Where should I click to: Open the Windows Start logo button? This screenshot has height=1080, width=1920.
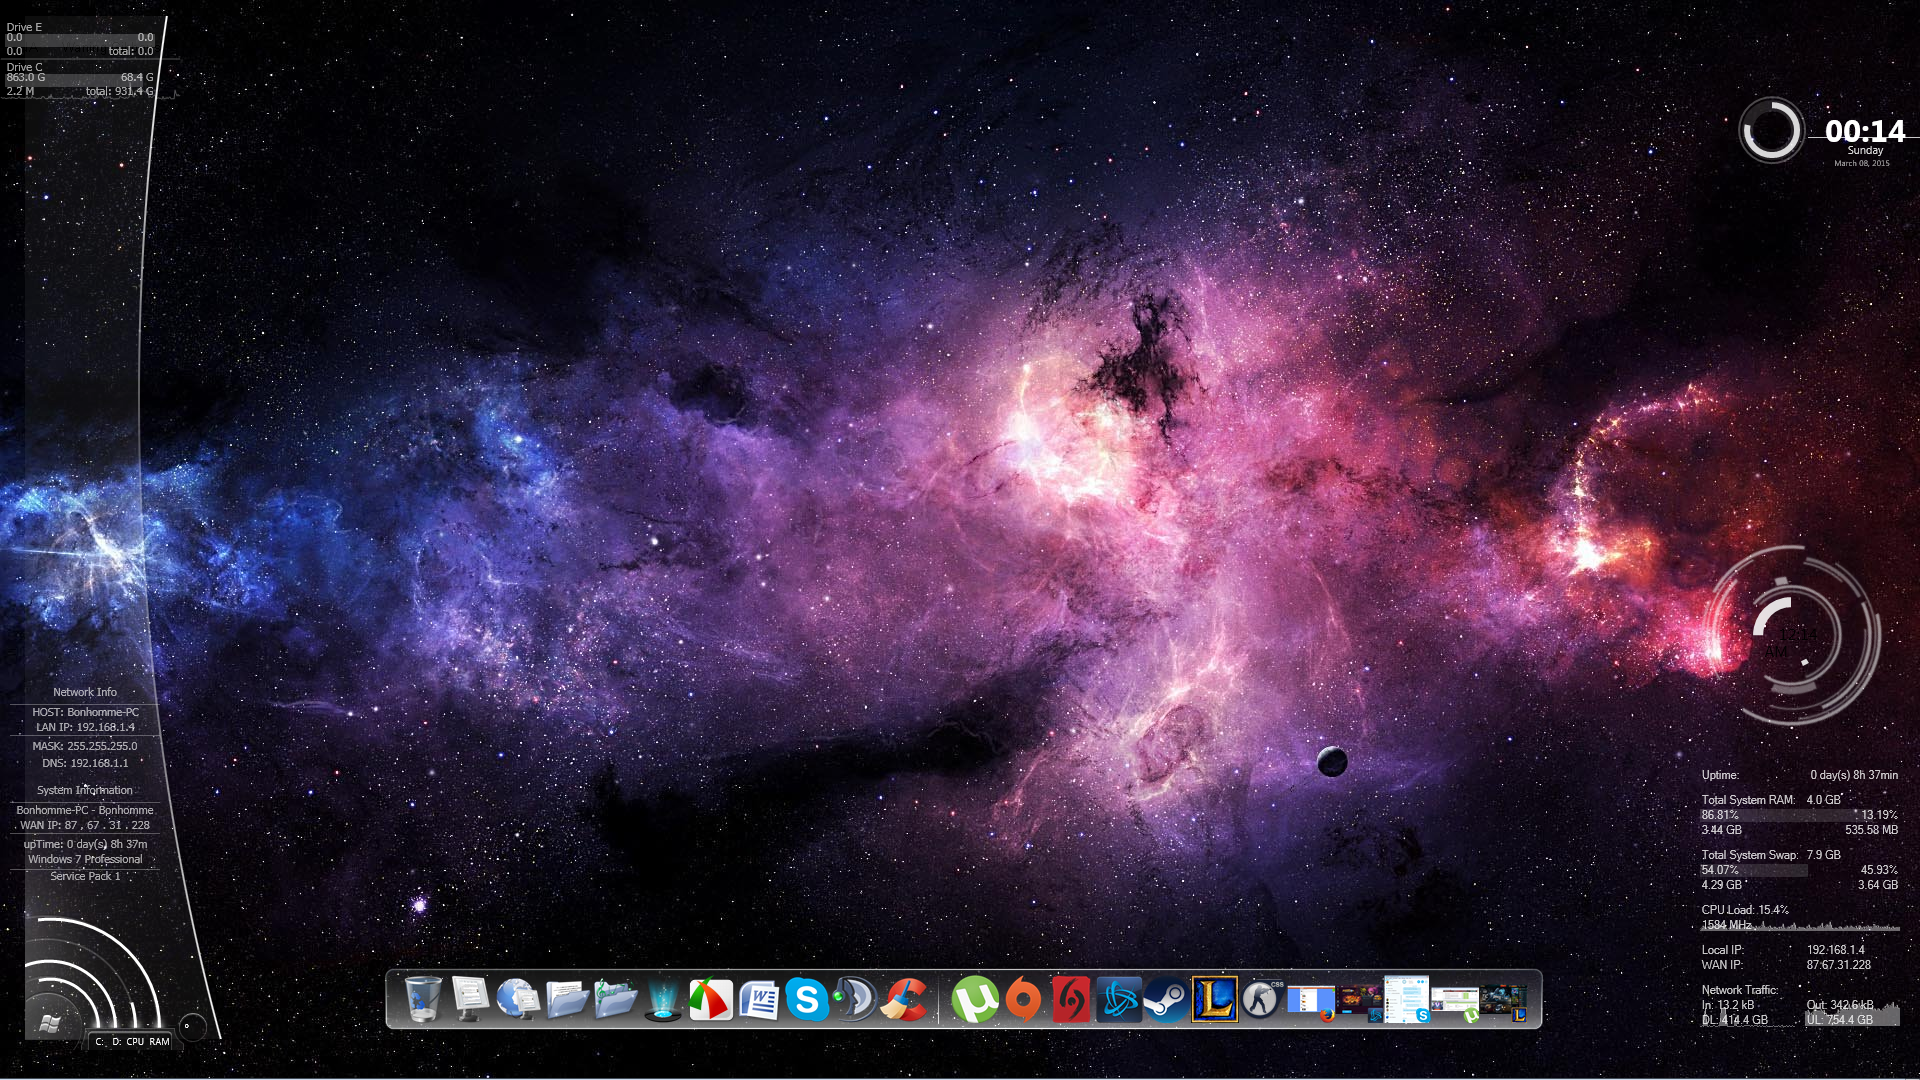[x=49, y=1022]
